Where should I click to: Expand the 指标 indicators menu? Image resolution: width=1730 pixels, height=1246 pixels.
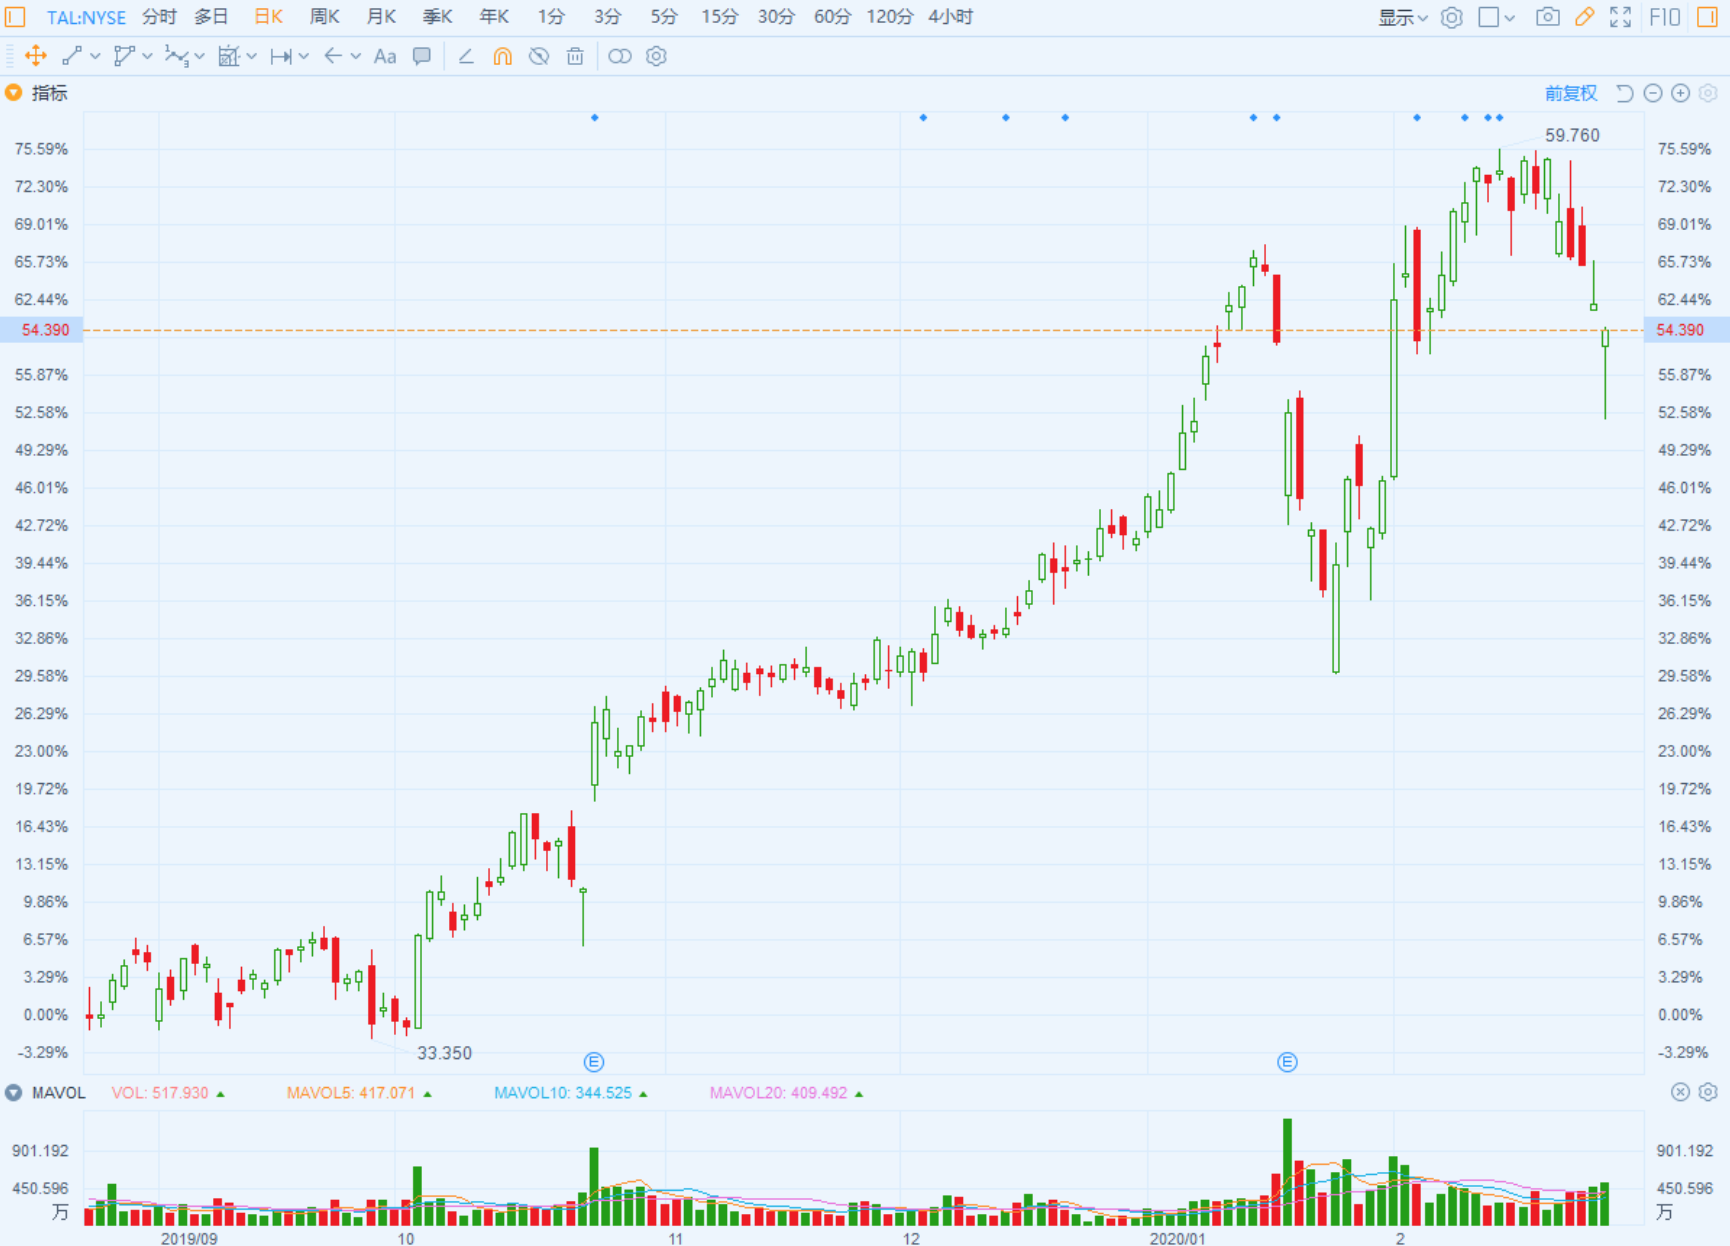click(x=14, y=93)
